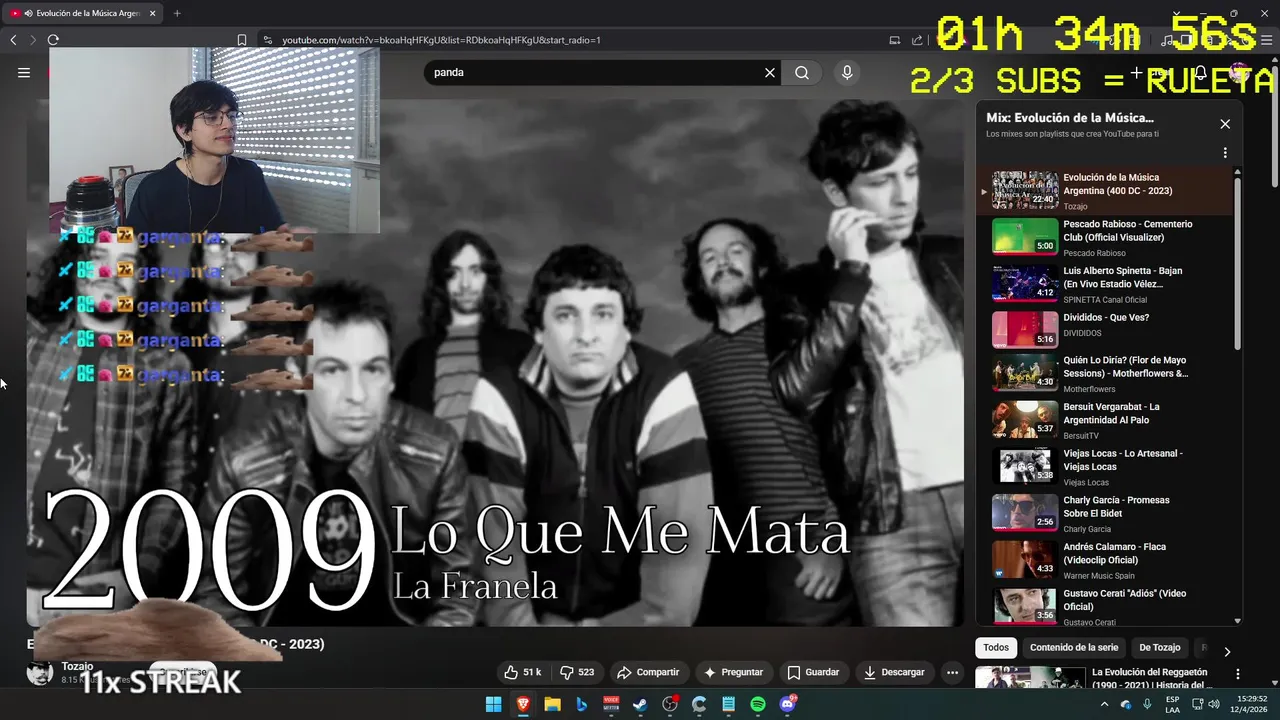This screenshot has width=1280, height=720.
Task: Start voice search with the microphone
Action: tap(847, 72)
